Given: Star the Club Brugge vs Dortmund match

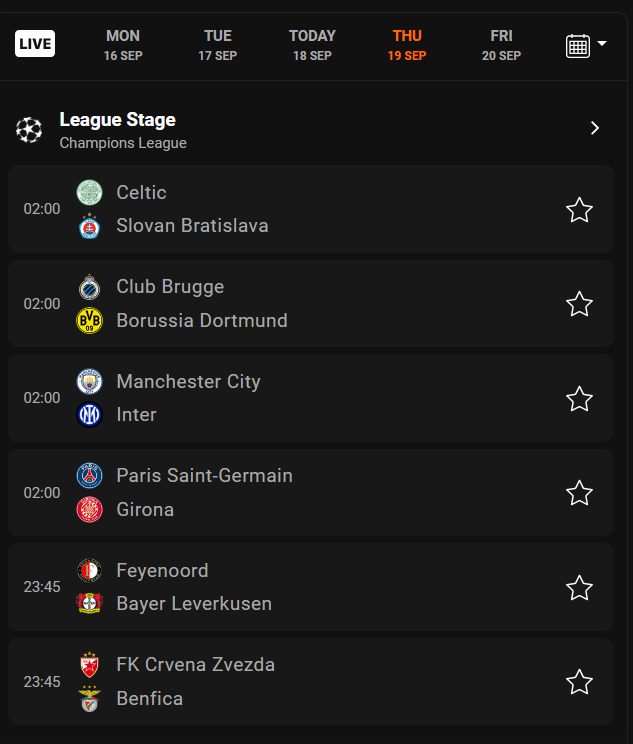Looking at the screenshot, I should 580,304.
